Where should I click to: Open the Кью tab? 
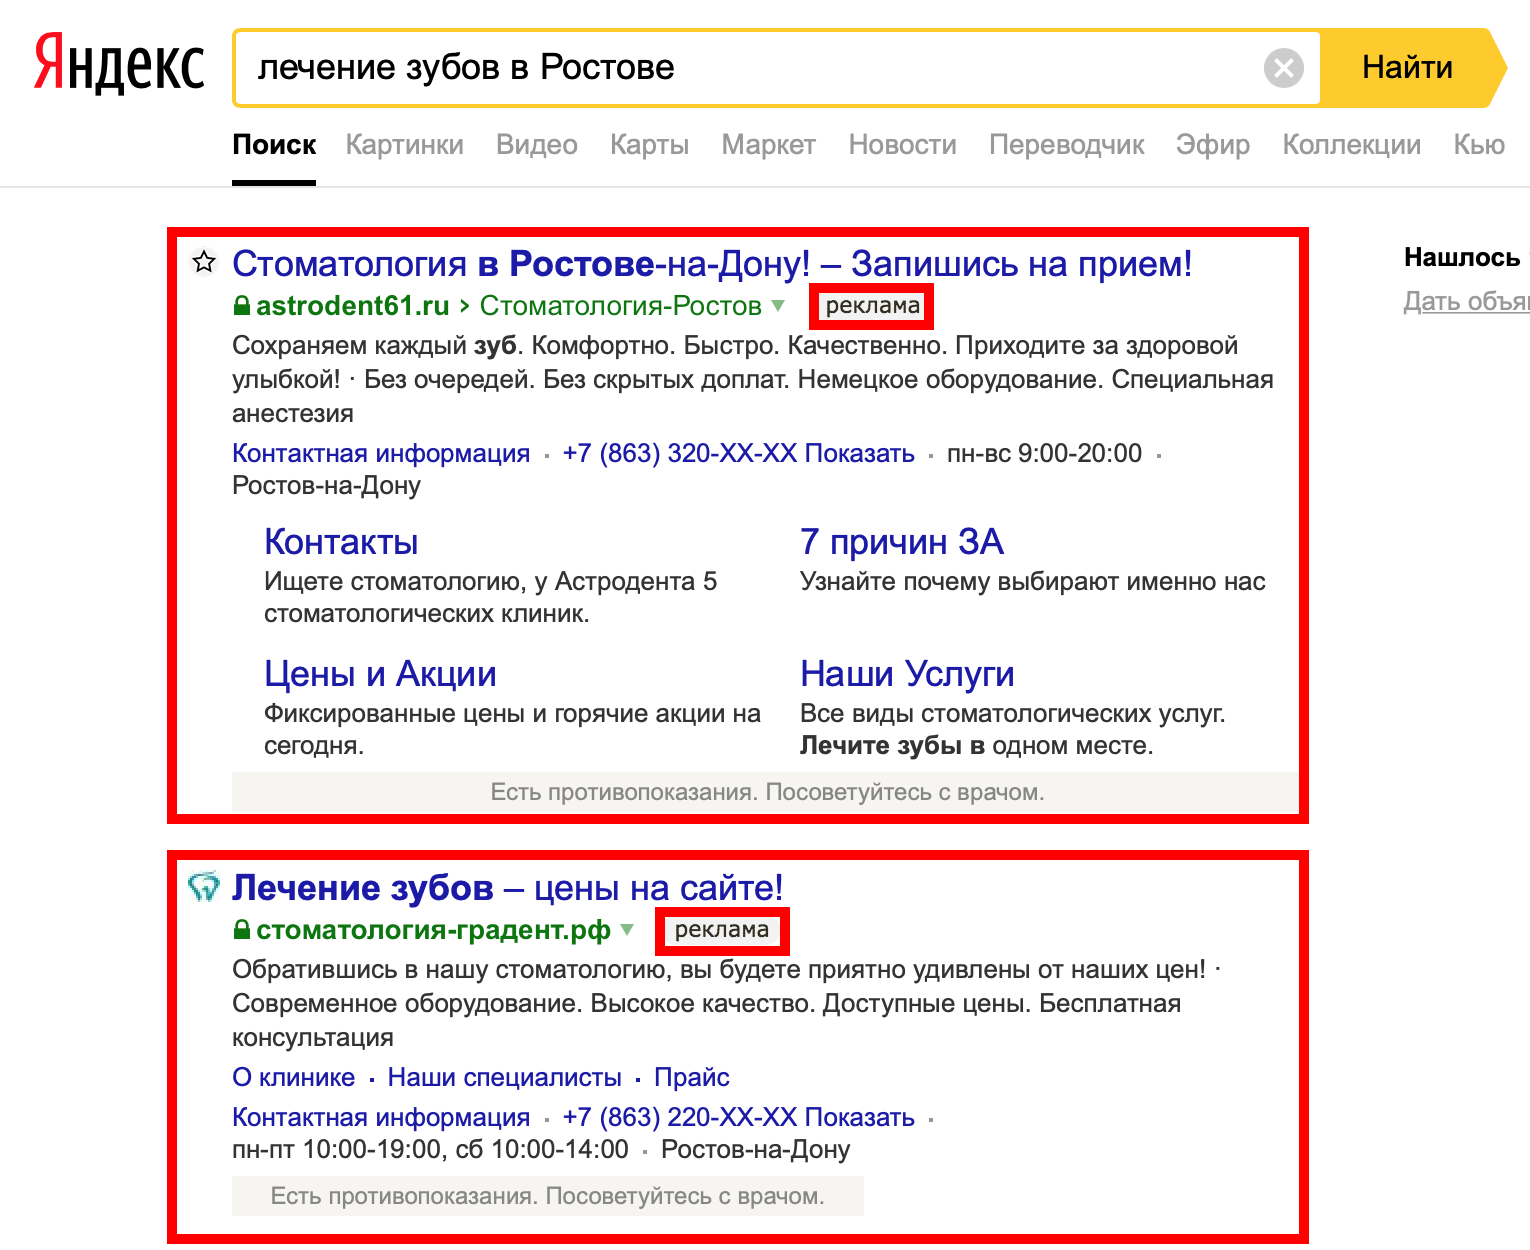(x=1480, y=145)
